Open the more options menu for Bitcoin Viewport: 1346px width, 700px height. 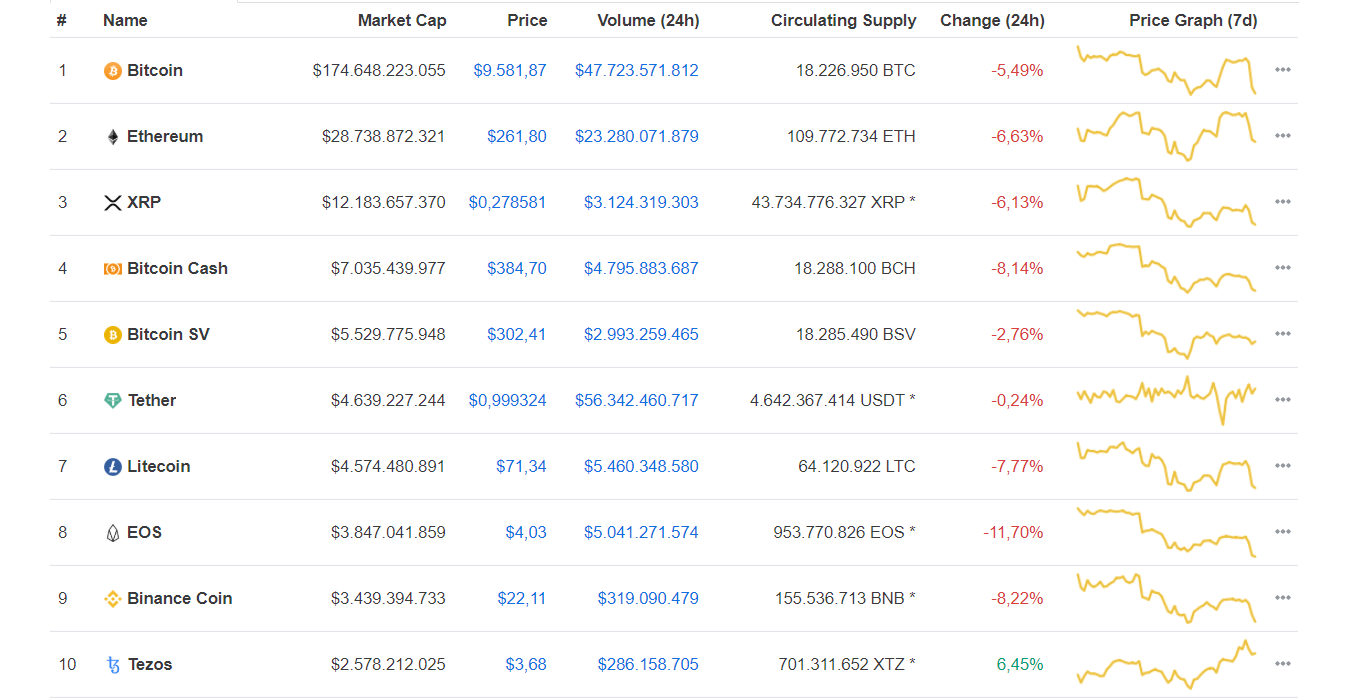(x=1283, y=70)
